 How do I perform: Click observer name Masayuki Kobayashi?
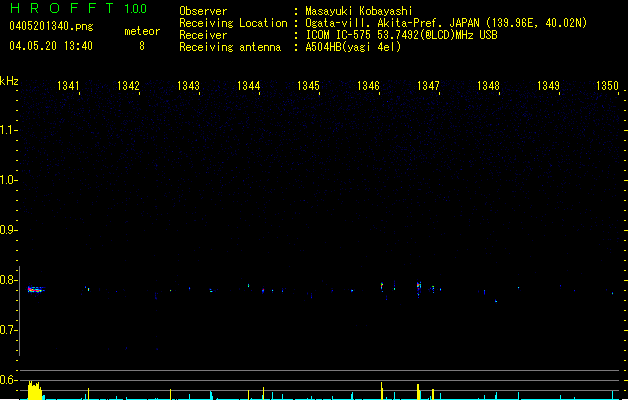[358, 11]
